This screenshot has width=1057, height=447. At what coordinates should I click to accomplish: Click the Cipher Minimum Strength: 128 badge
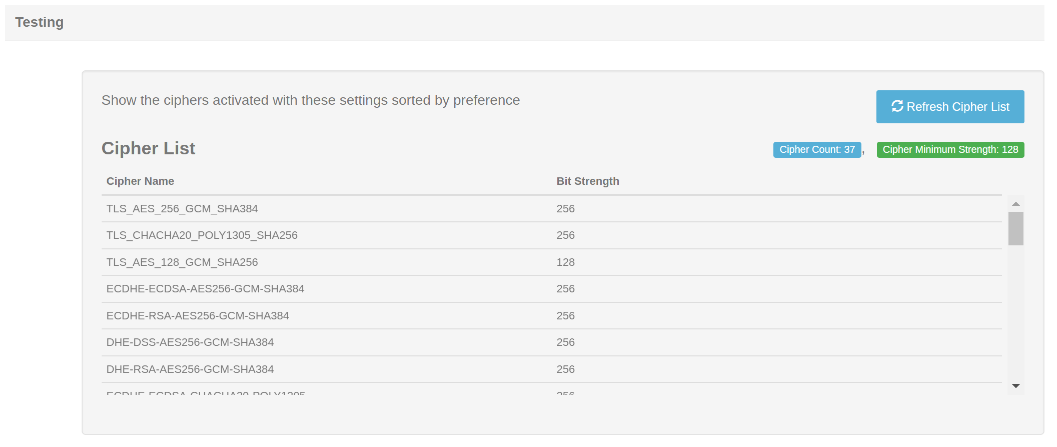click(x=950, y=150)
